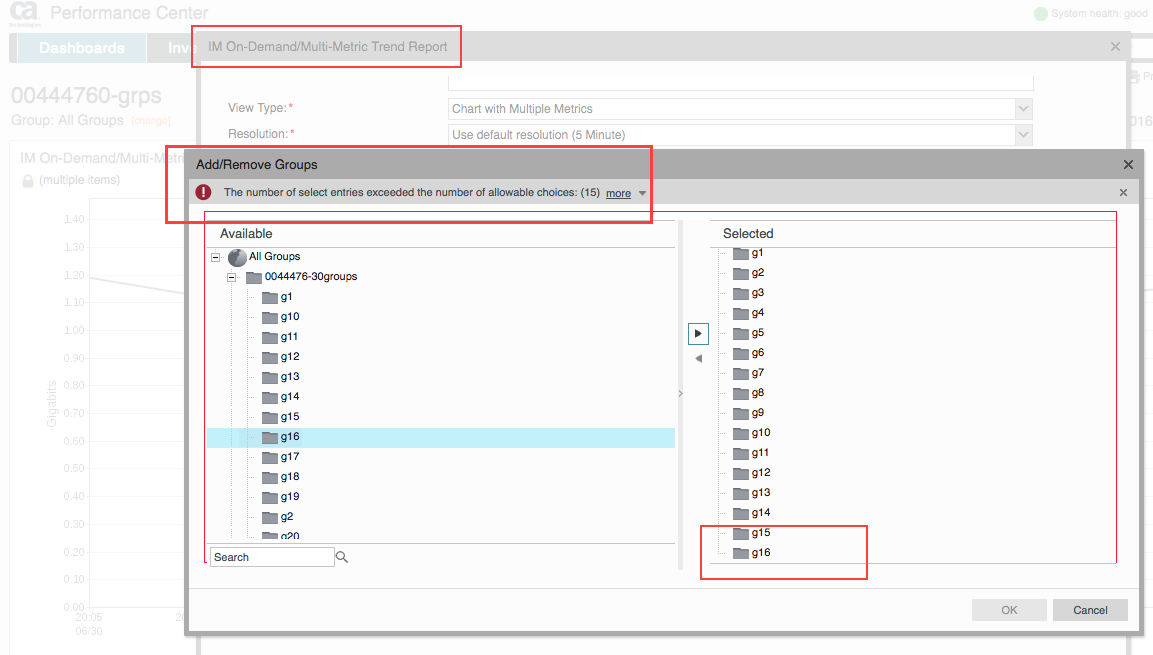
Task: Close the Multi-Metric Trend Report dialog
Action: (x=1115, y=47)
